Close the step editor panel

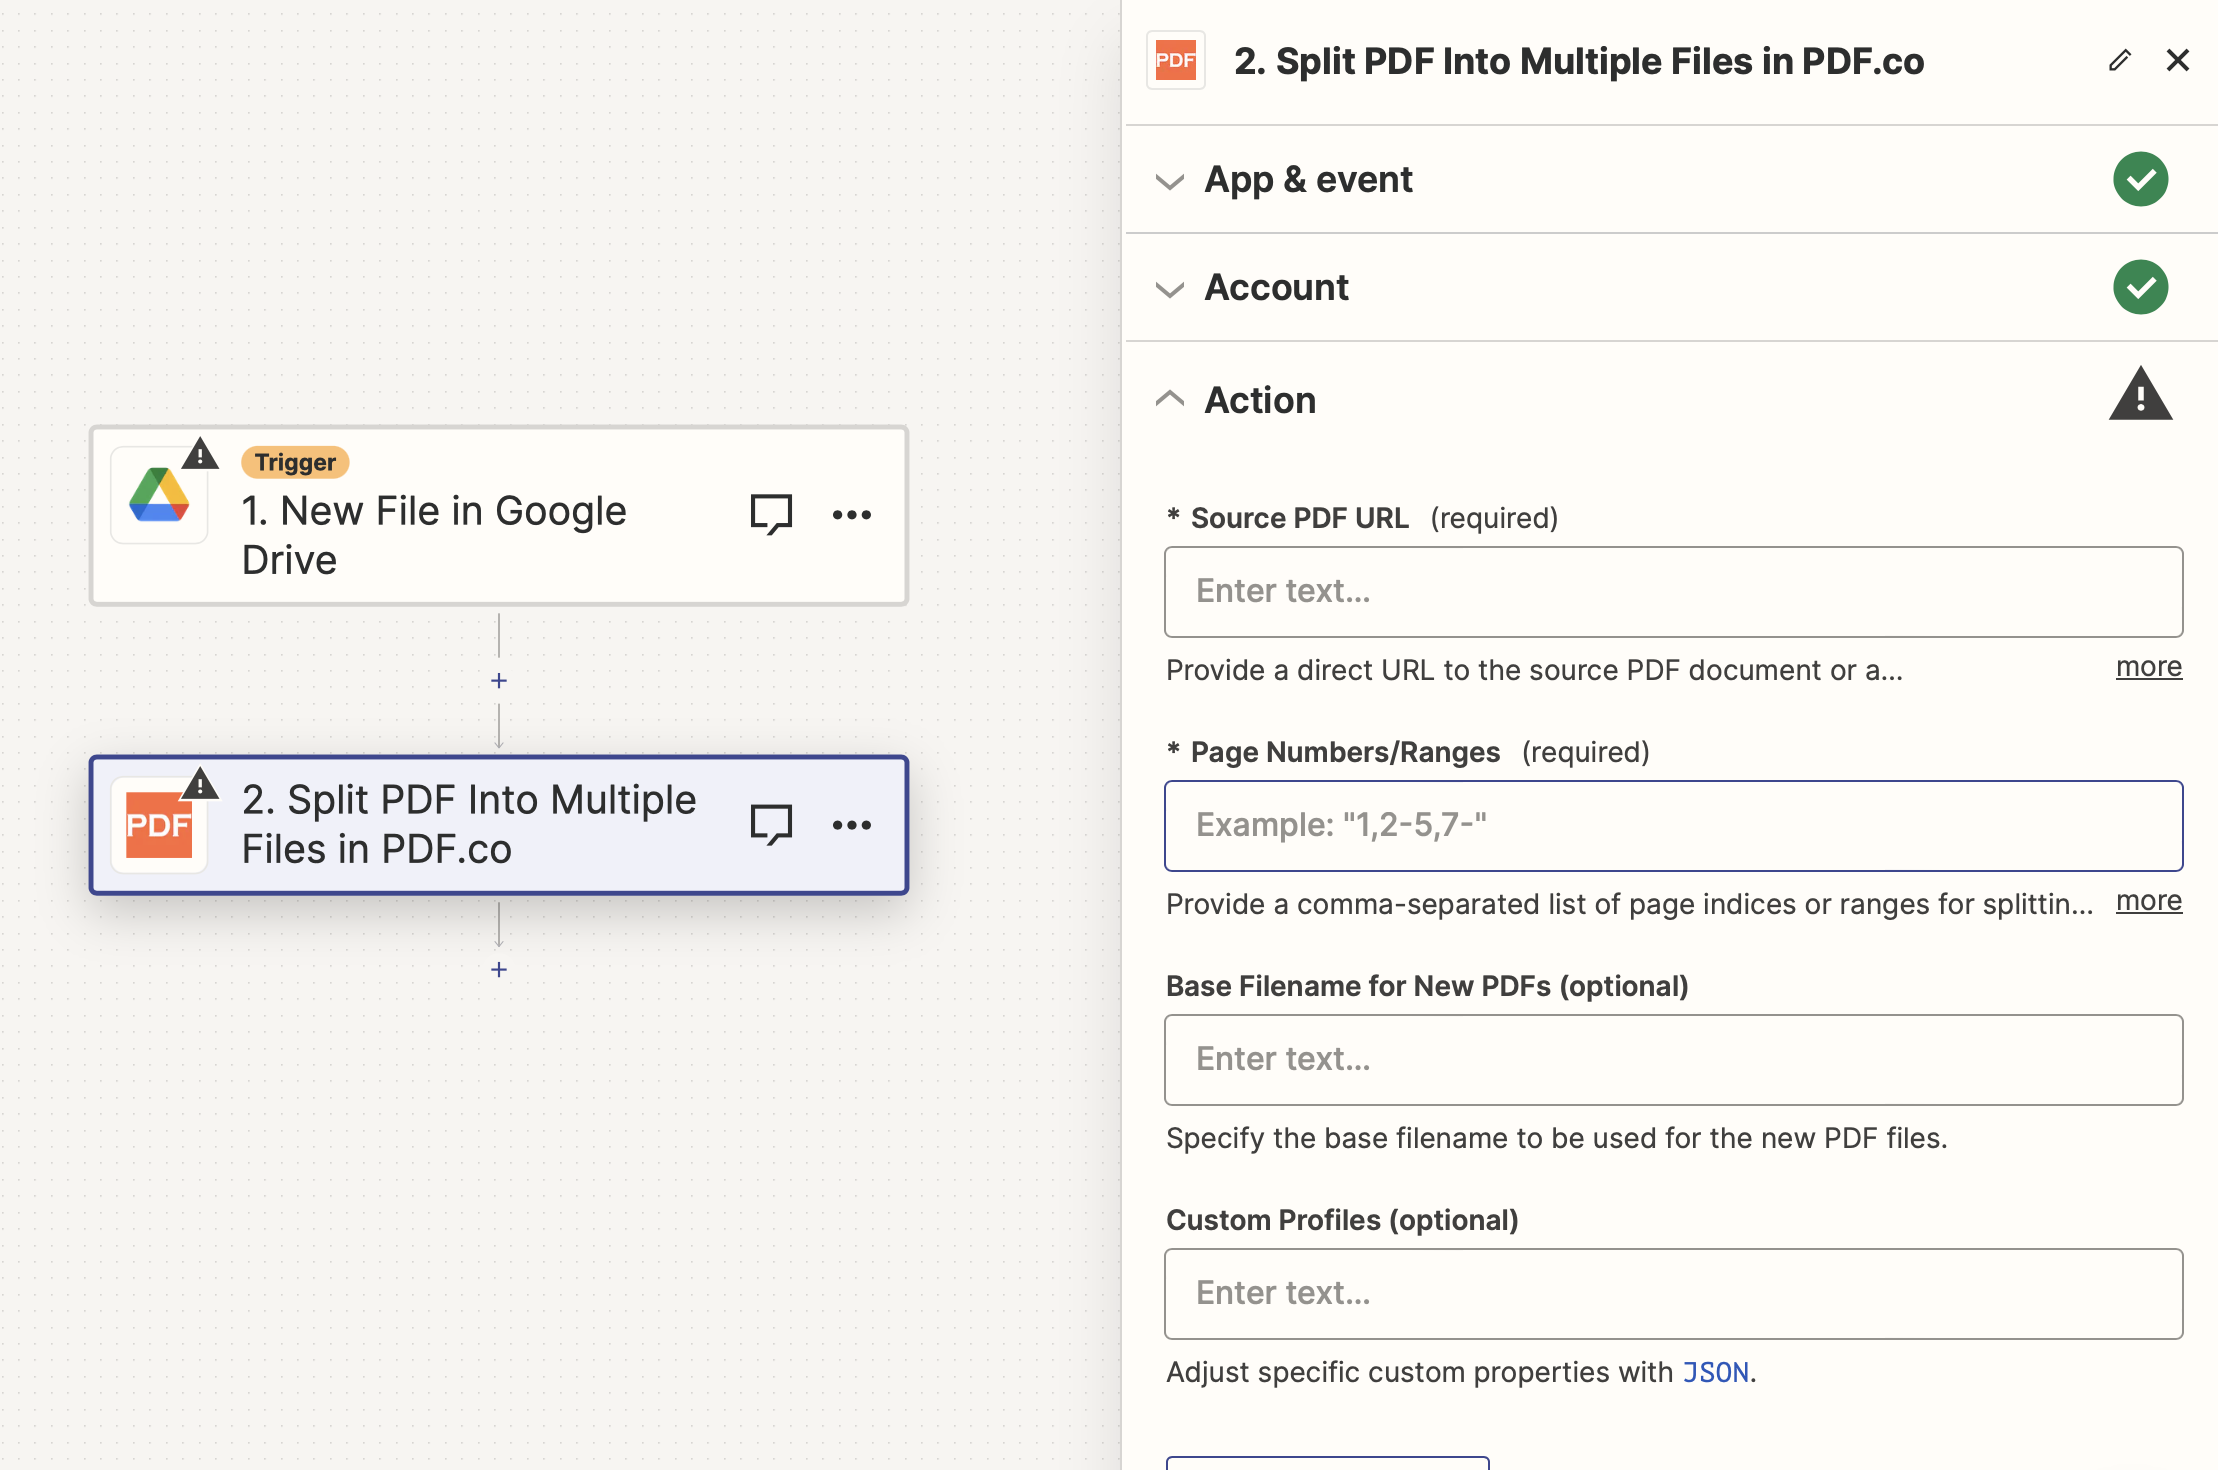2177,61
